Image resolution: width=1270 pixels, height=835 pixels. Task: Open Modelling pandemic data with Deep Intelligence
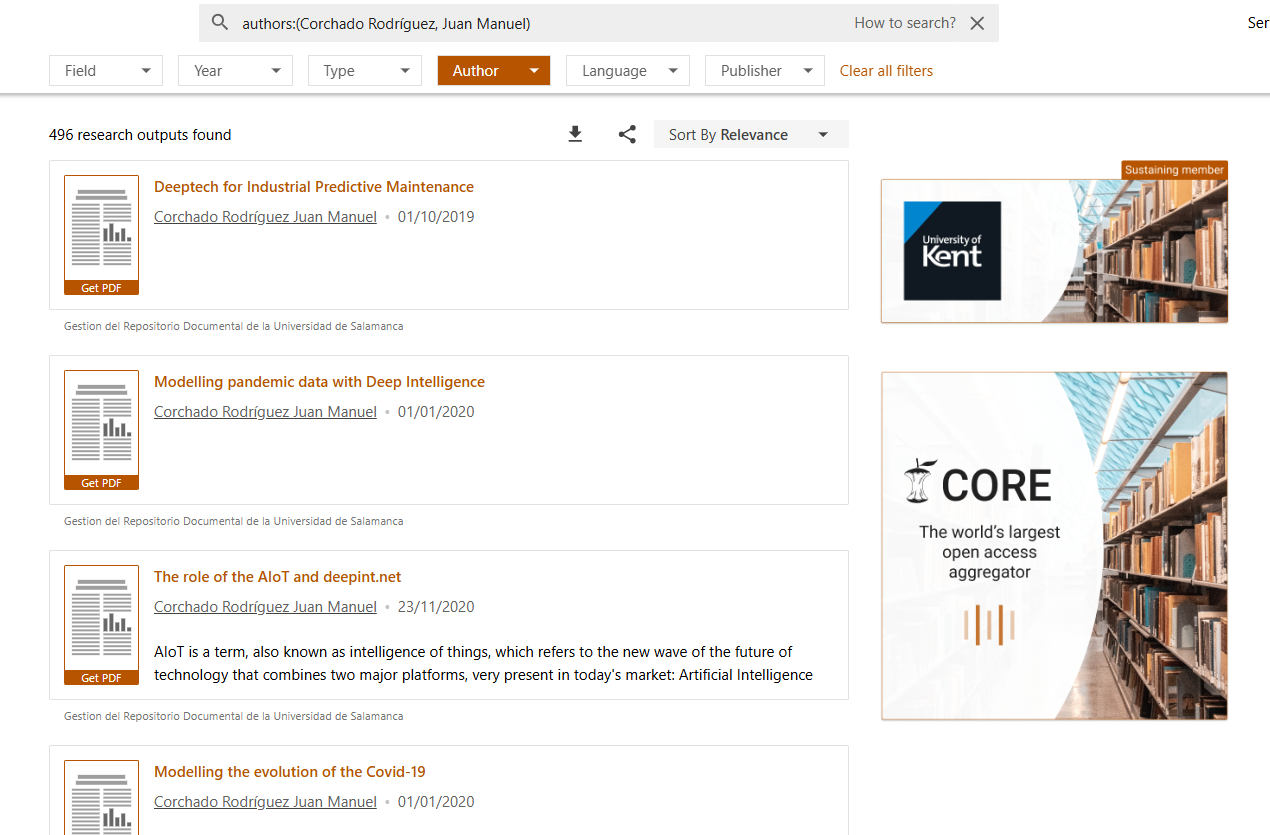tap(319, 382)
